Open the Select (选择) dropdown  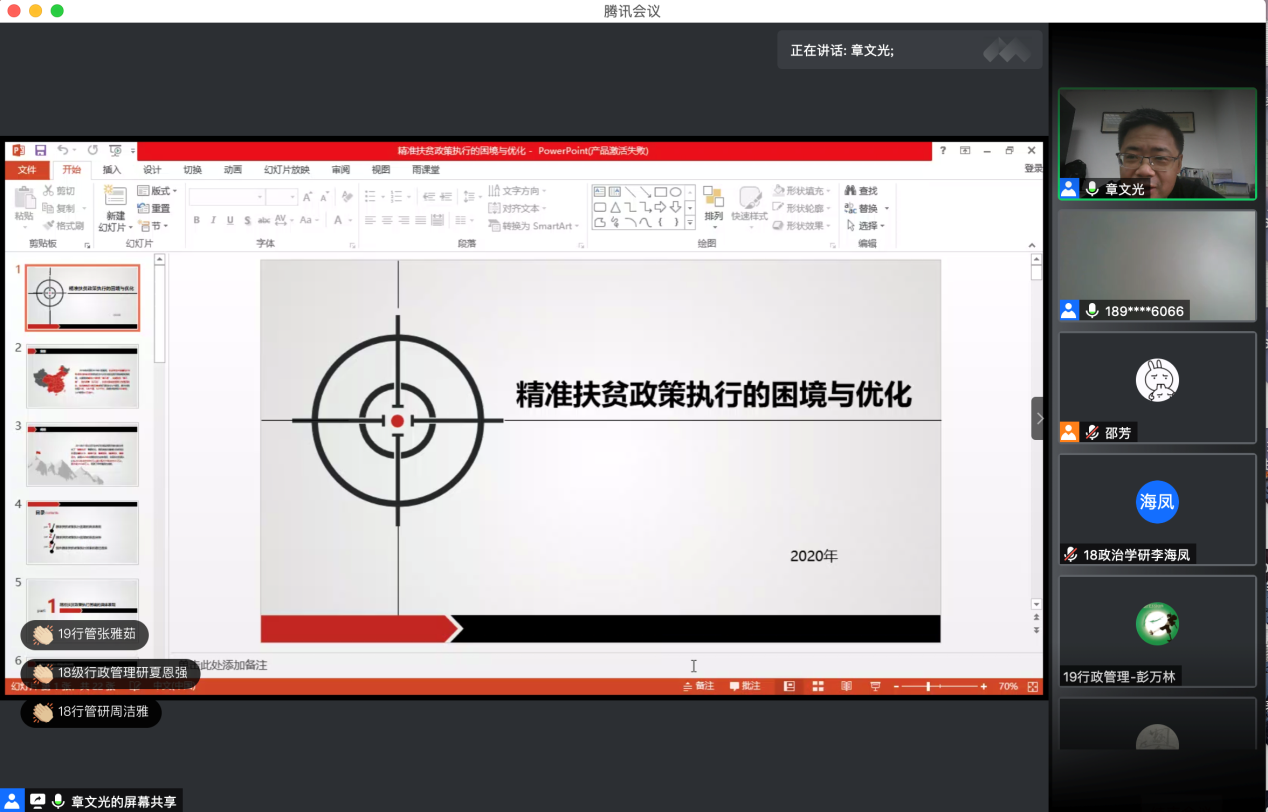coord(866,226)
